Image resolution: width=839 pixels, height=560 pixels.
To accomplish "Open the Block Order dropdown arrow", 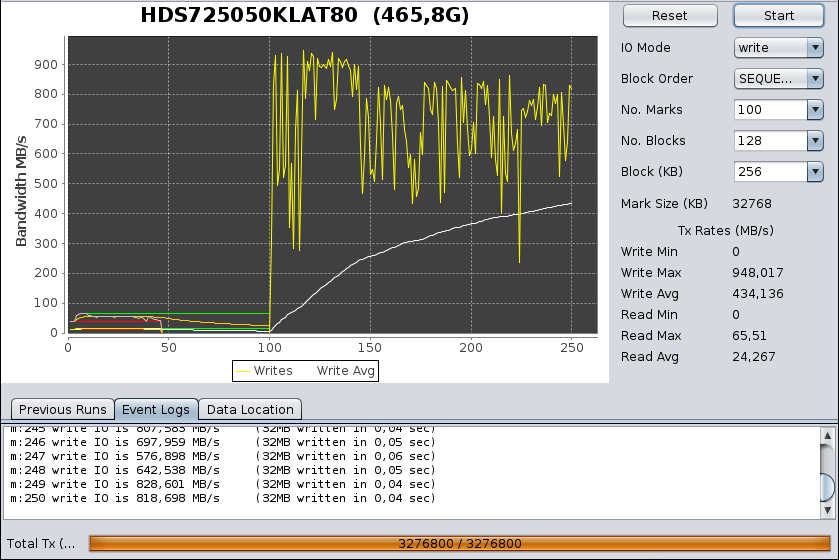I will pyautogui.click(x=815, y=79).
